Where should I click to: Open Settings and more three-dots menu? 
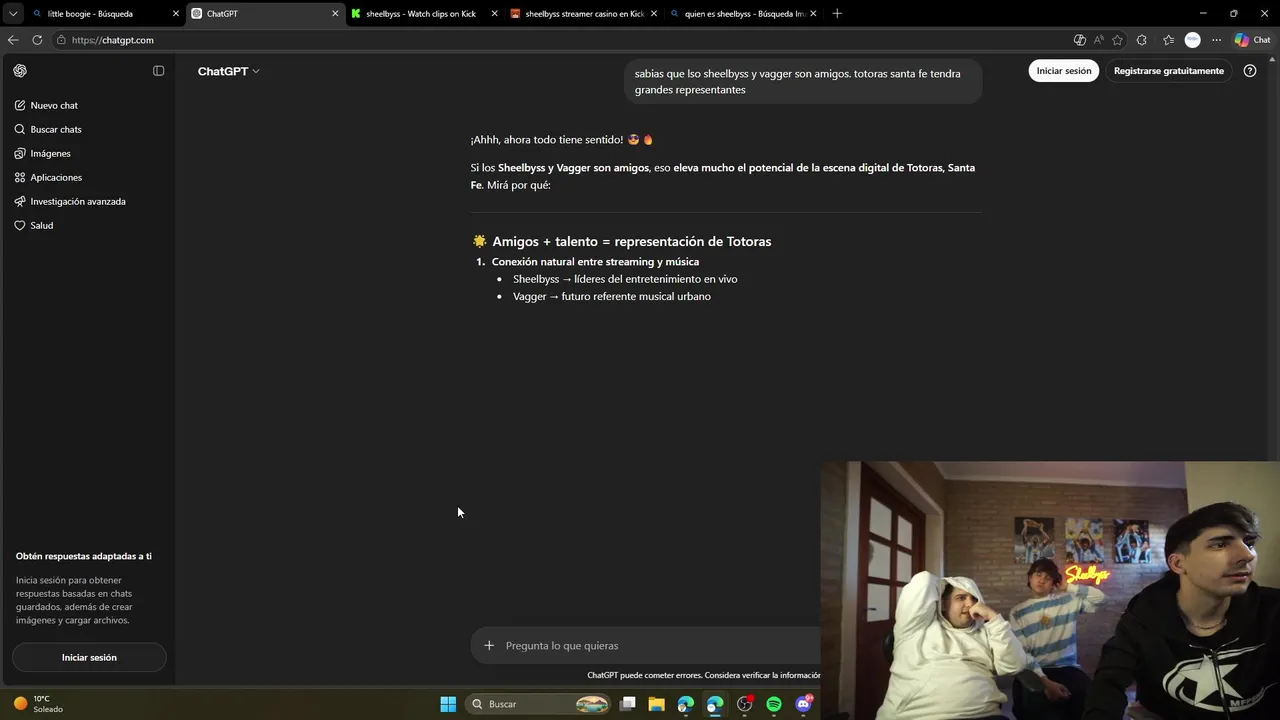pos(1216,40)
